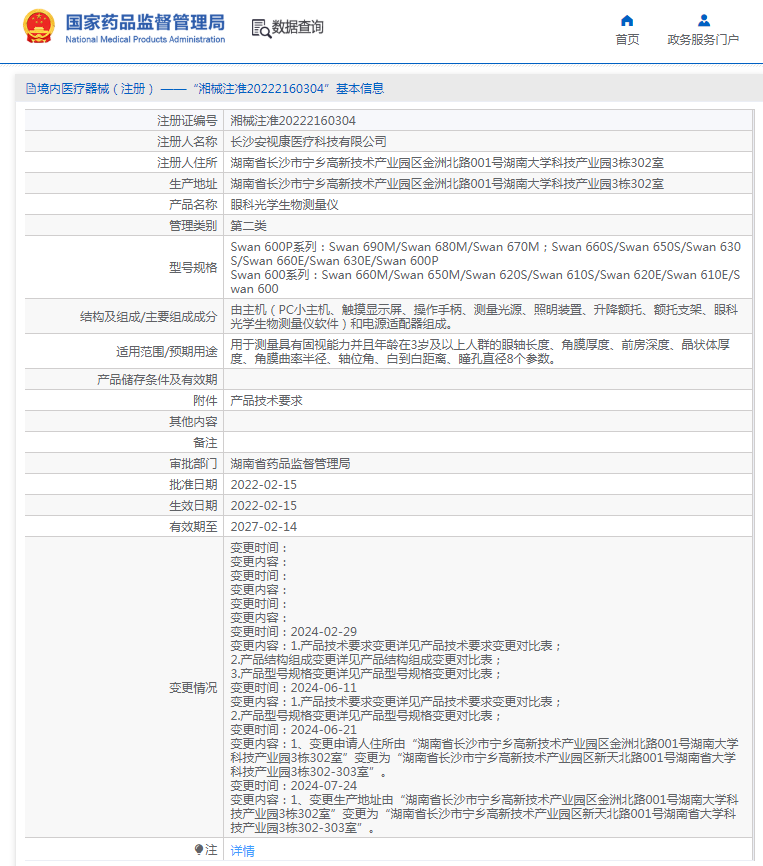Click the 审批部门 label
The image size is (763, 866).
coord(193,463)
